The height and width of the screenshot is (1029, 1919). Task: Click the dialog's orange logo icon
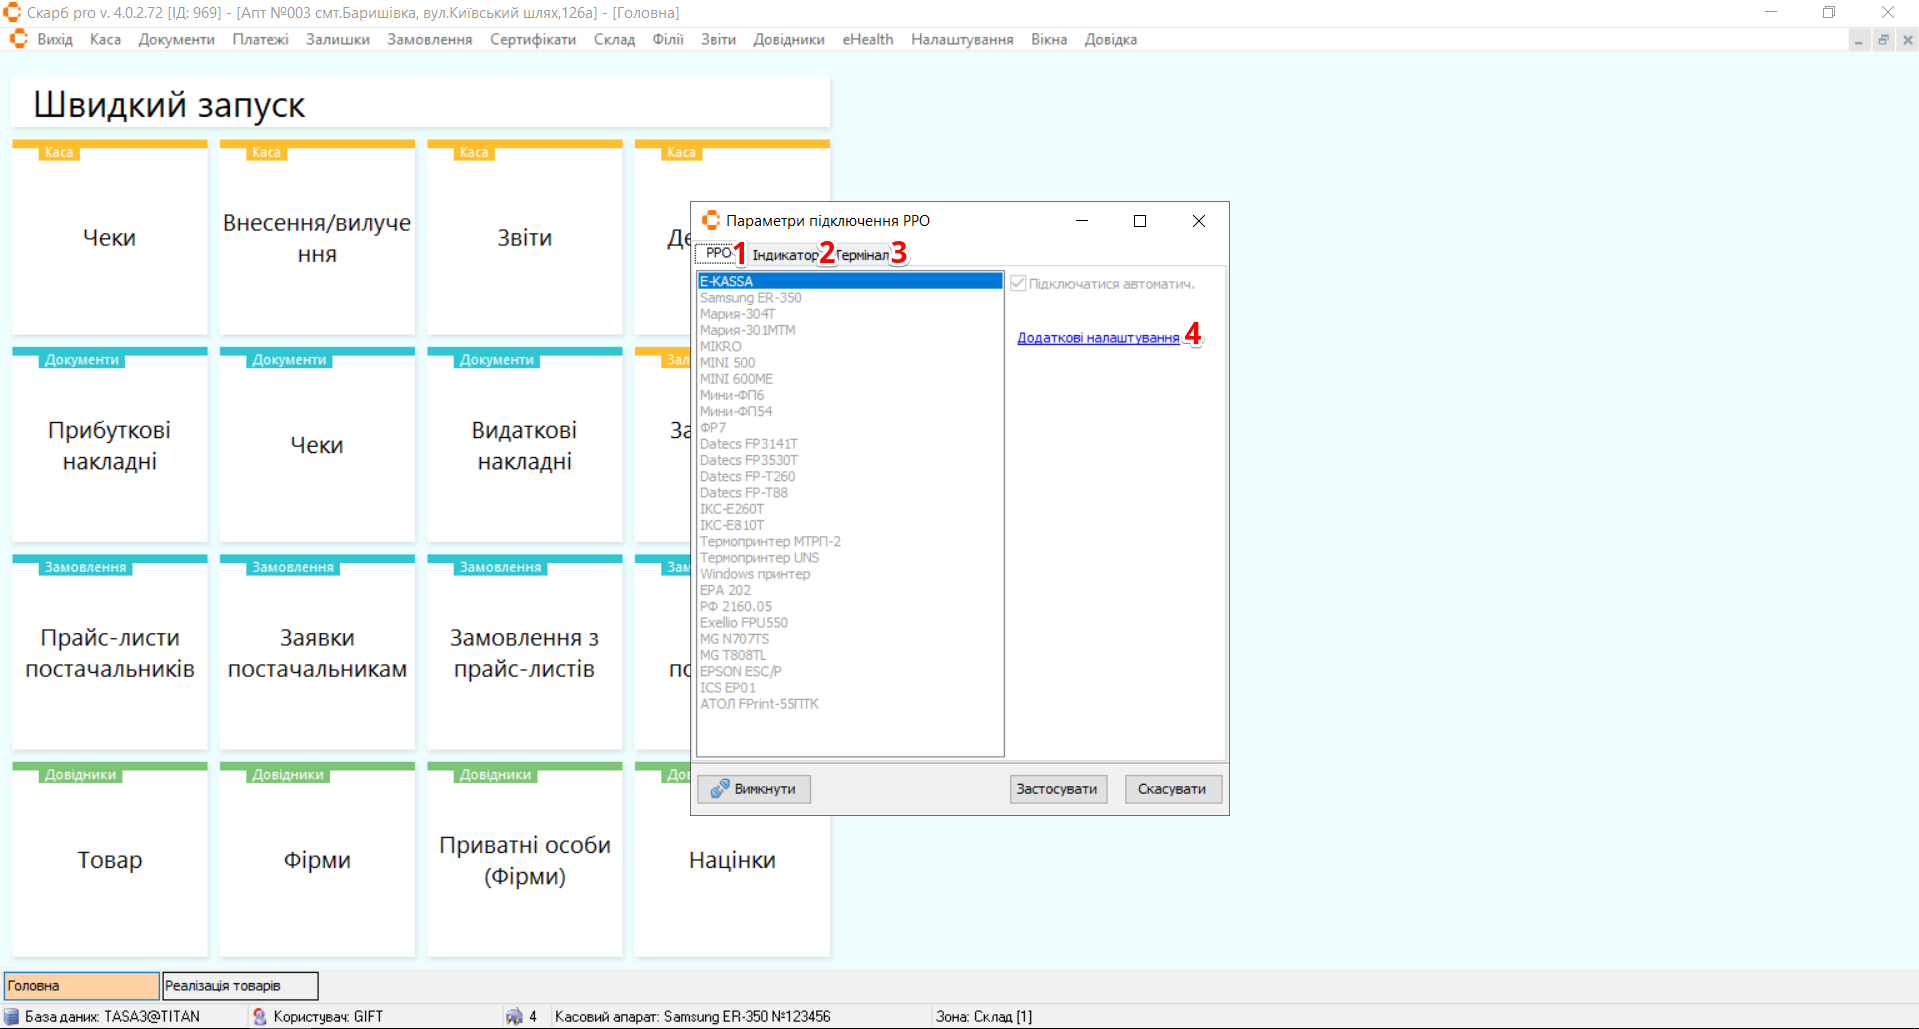click(x=711, y=220)
